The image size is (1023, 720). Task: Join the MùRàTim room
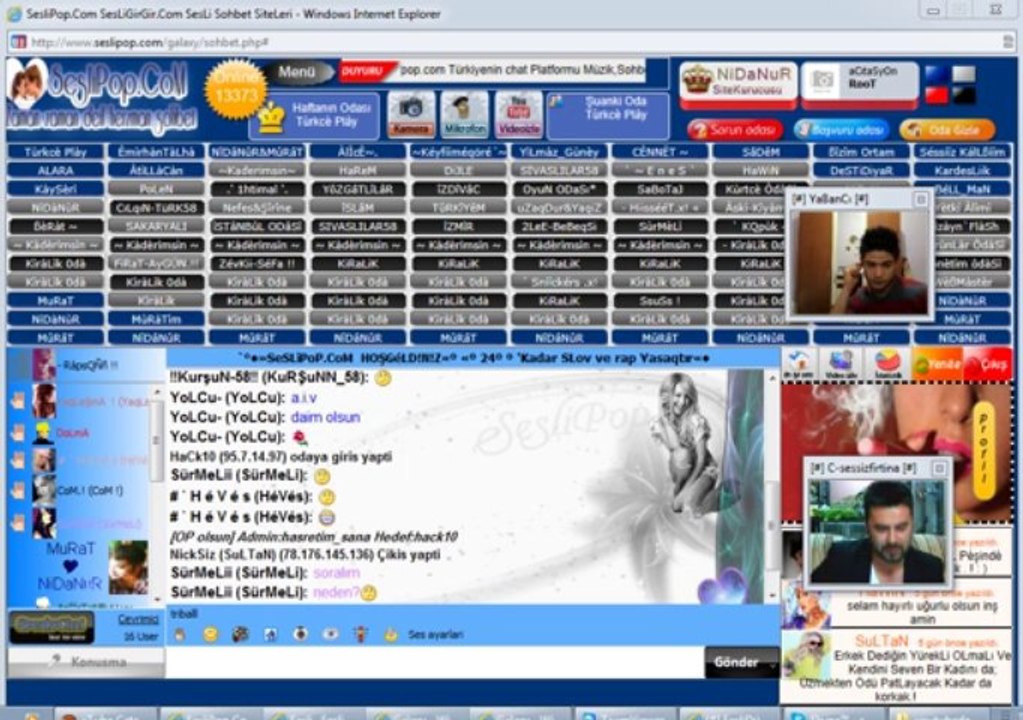point(156,319)
